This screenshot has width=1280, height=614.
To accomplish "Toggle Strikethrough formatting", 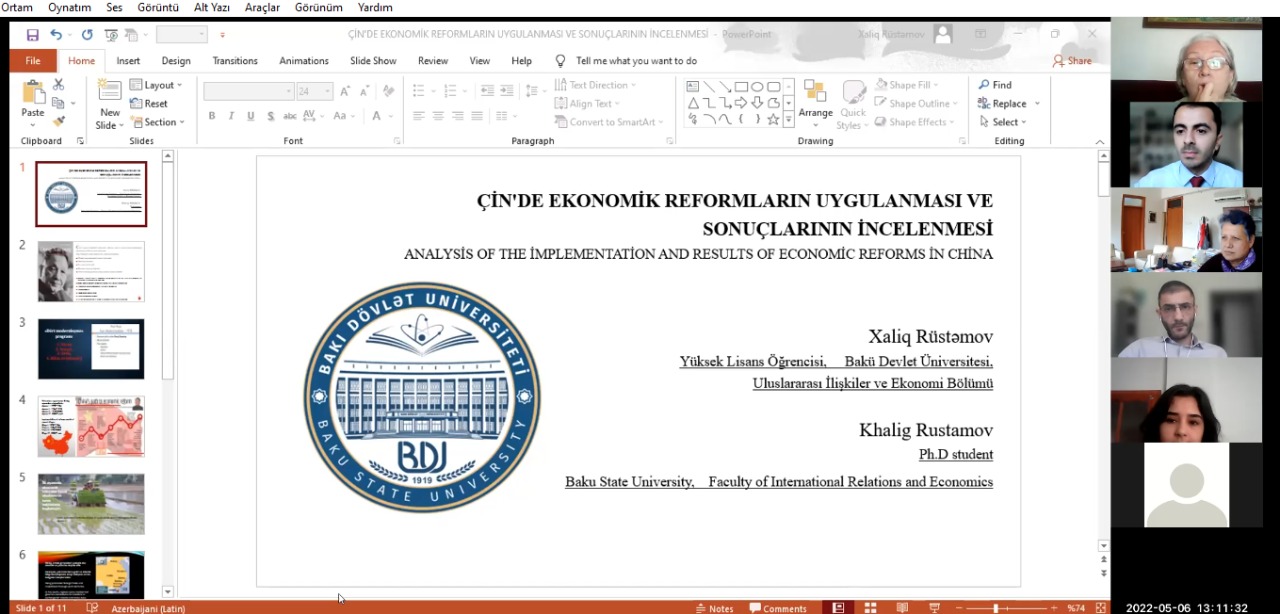I will point(290,116).
